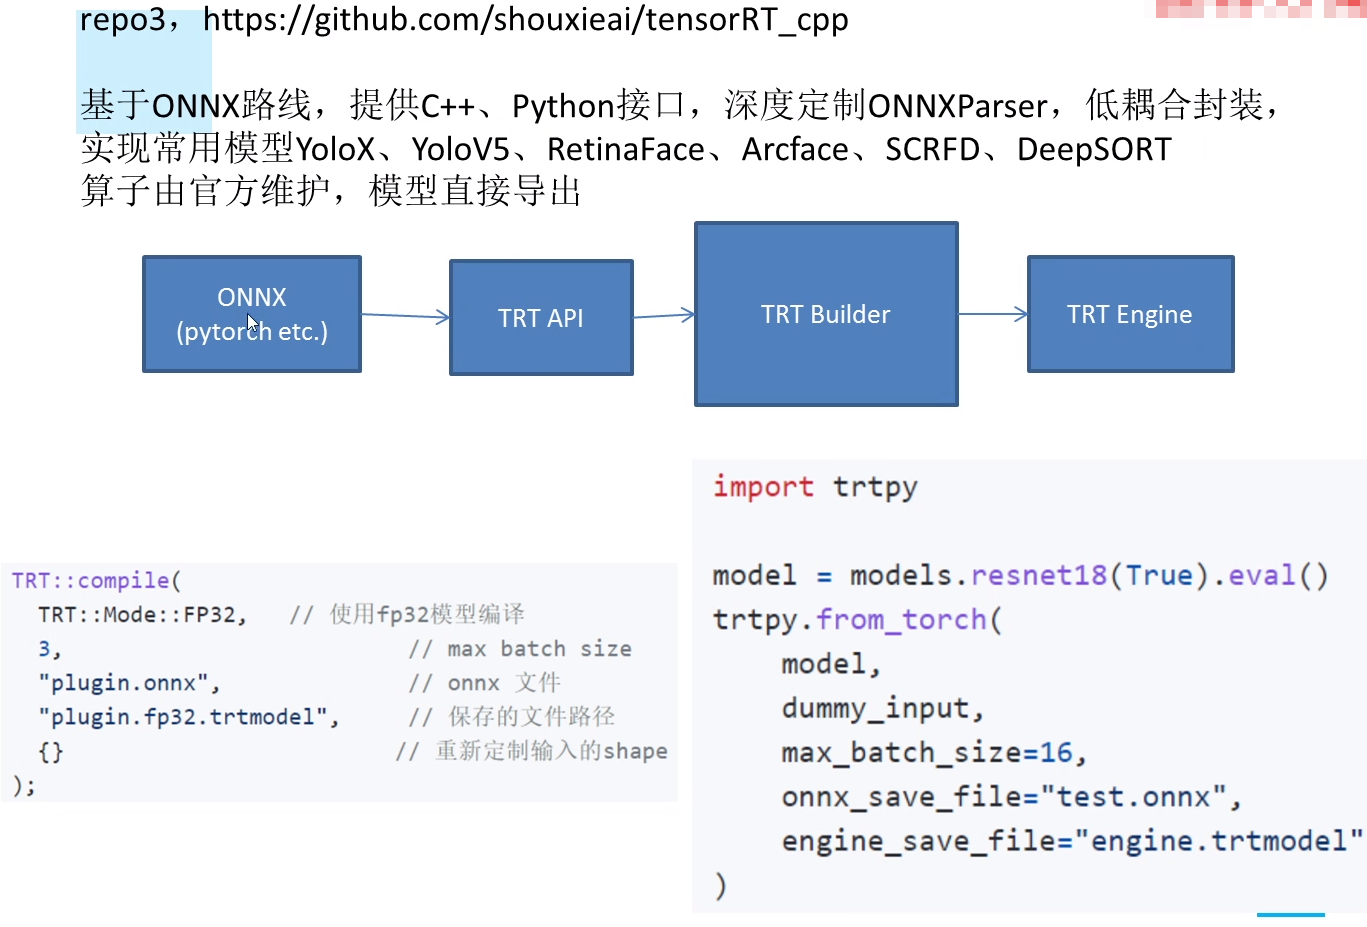1367x927 pixels.
Task: Click the '// 使用fp32模型编译' comment
Action: (407, 614)
